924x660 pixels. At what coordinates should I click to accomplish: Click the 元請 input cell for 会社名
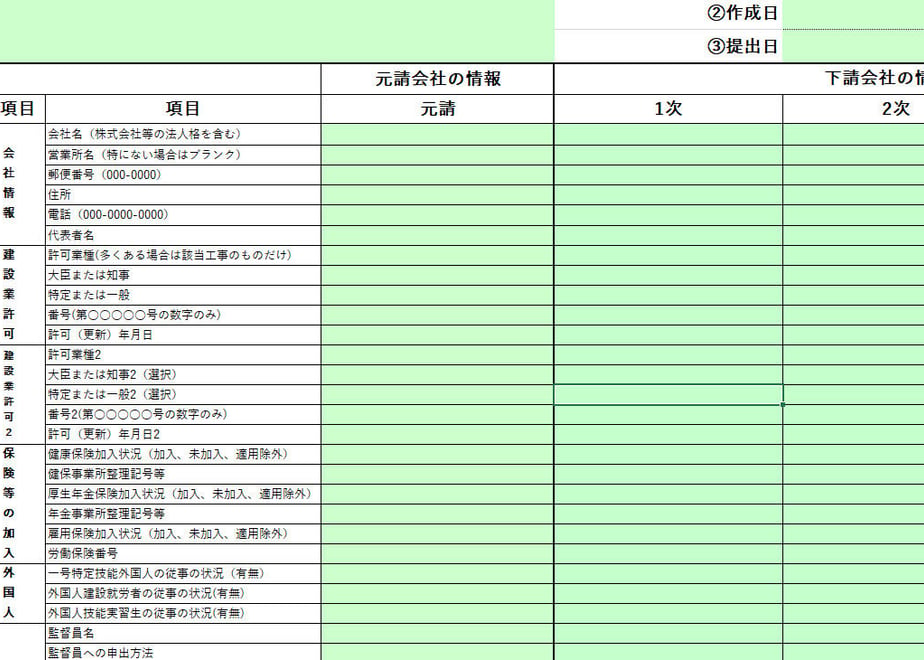pyautogui.click(x=438, y=134)
